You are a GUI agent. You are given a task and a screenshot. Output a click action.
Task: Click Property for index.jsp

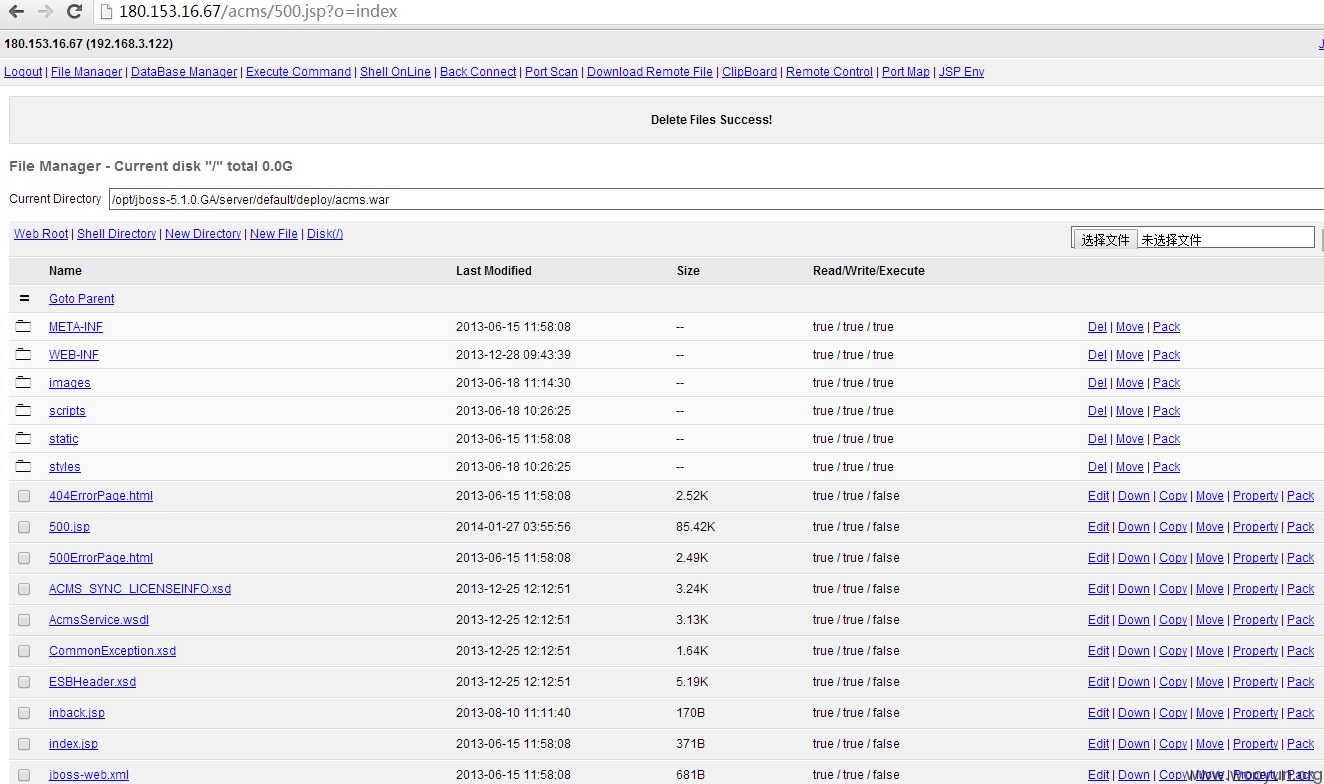click(x=1255, y=744)
